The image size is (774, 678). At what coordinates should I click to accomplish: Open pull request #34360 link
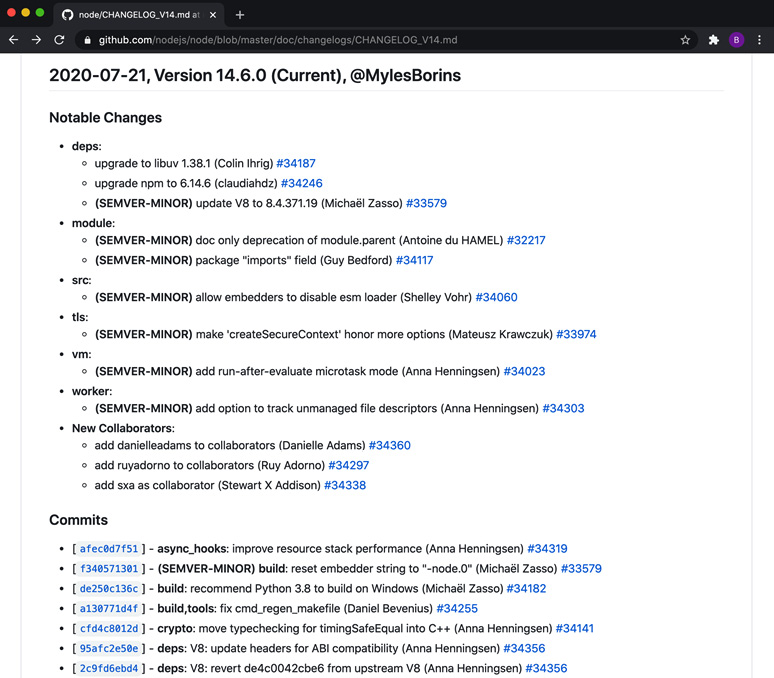389,445
